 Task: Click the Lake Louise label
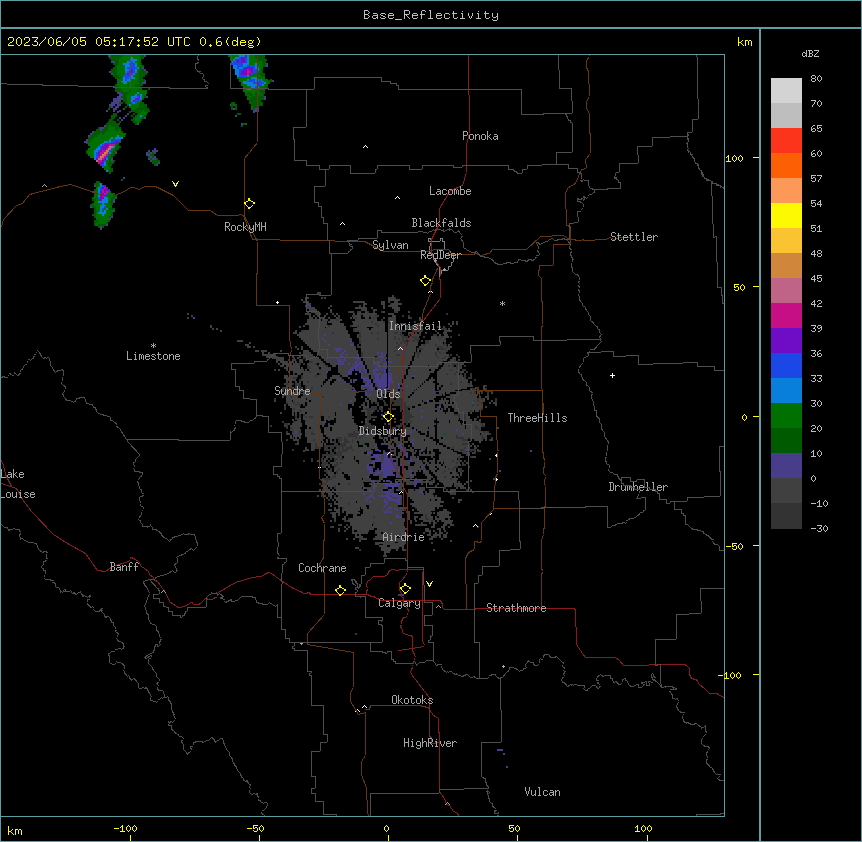click(x=18, y=484)
